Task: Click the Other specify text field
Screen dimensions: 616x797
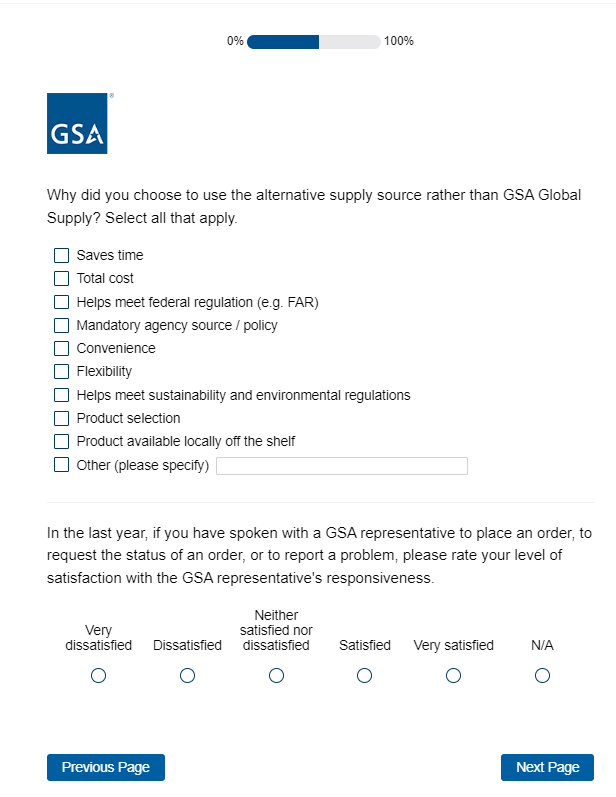Action: (x=341, y=466)
